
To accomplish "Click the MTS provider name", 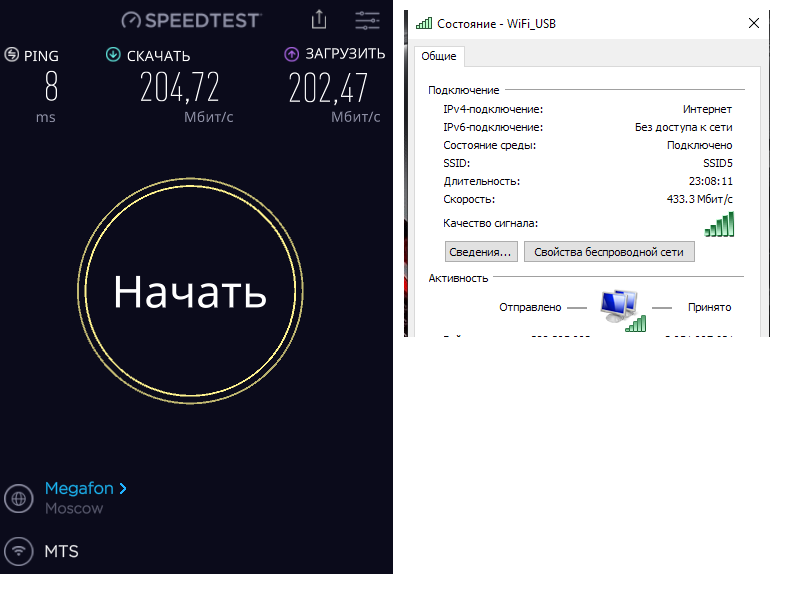I will coord(61,551).
